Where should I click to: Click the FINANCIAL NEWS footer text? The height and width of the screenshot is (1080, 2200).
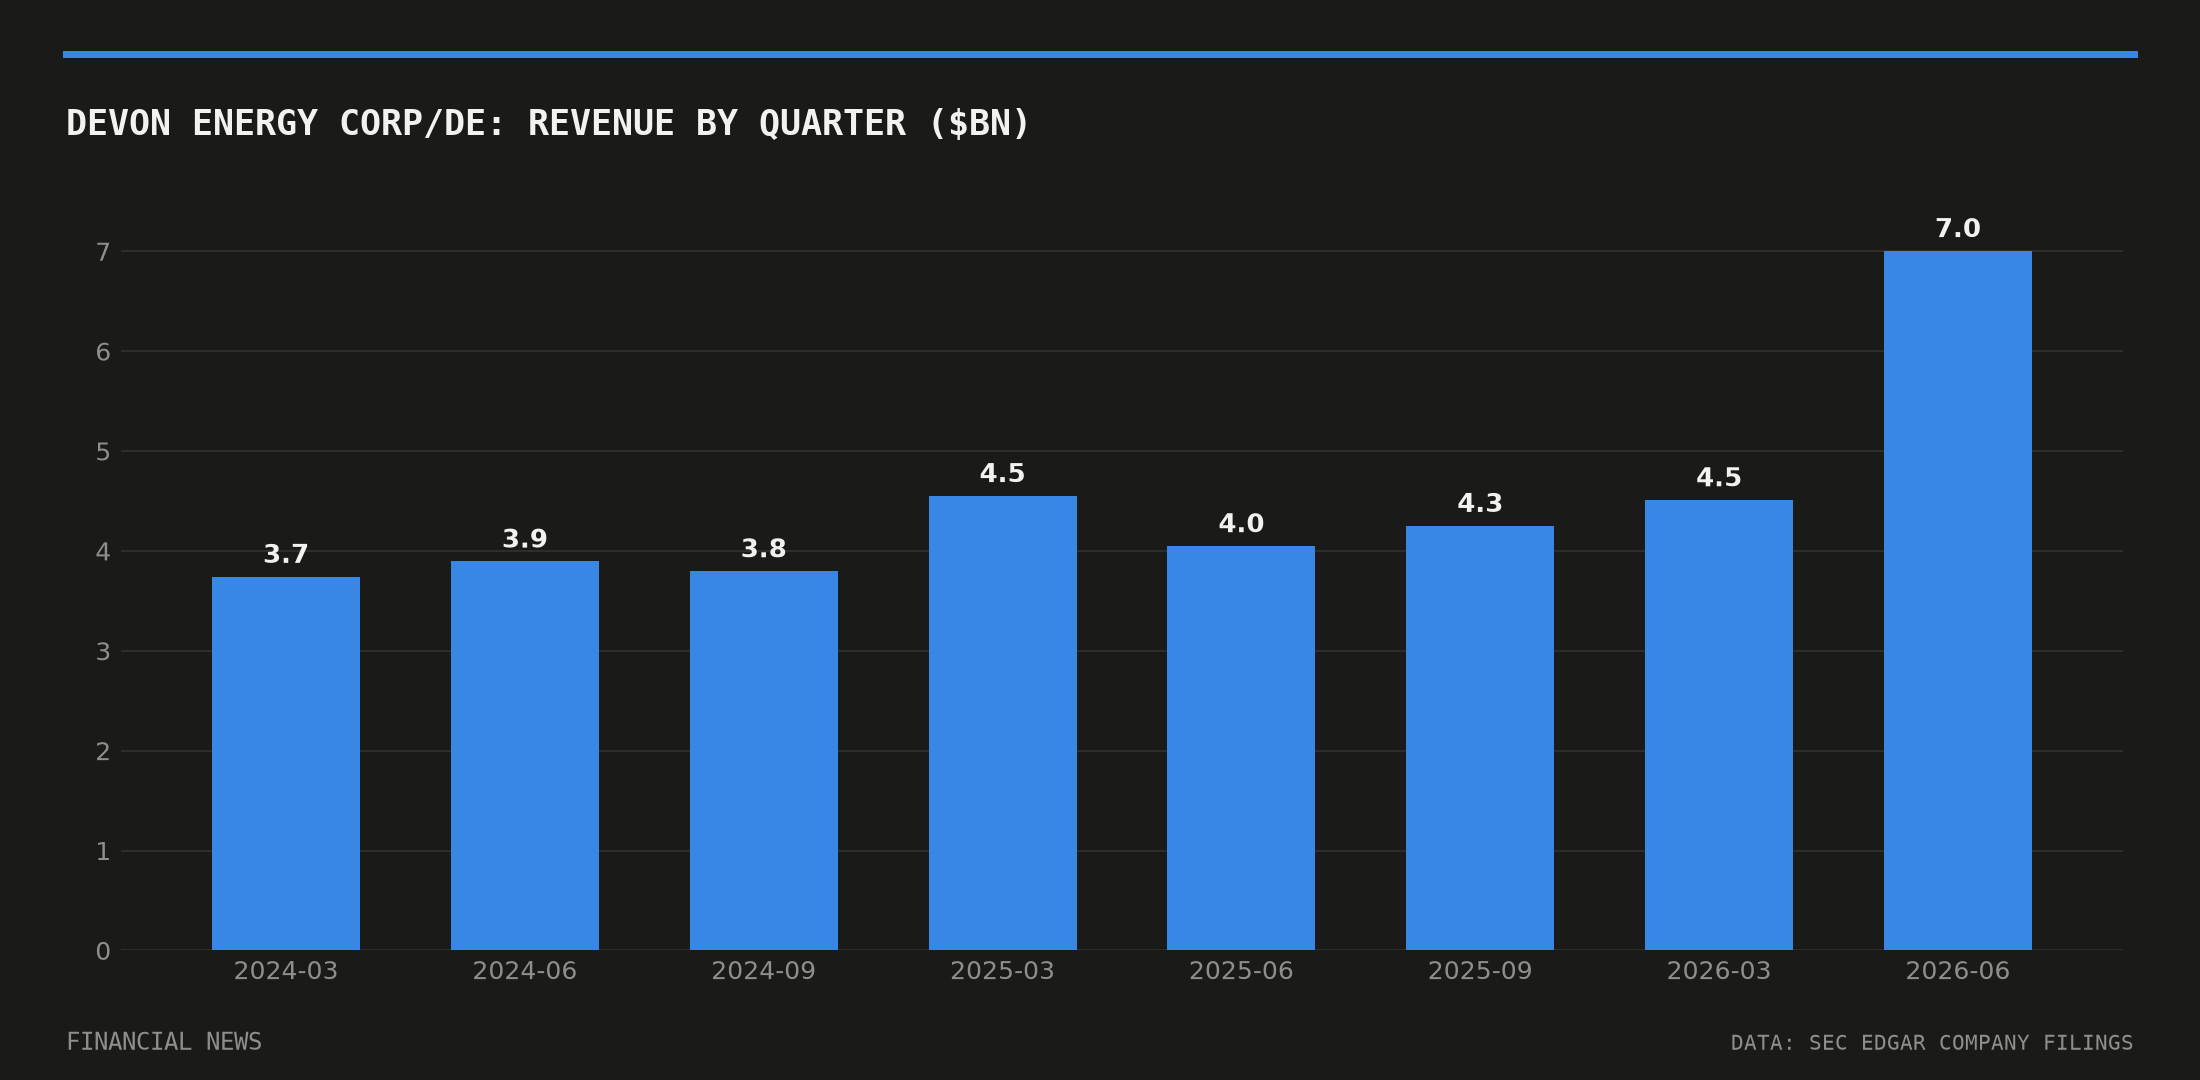click(x=164, y=1042)
